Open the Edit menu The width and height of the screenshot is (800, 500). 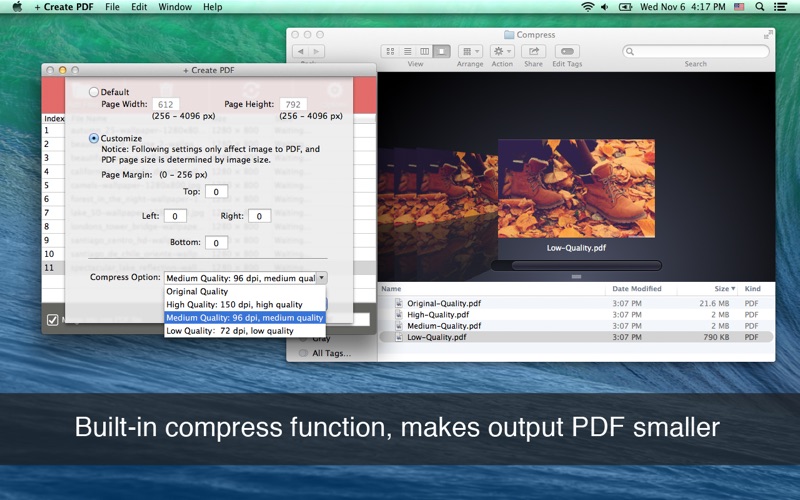click(x=139, y=7)
